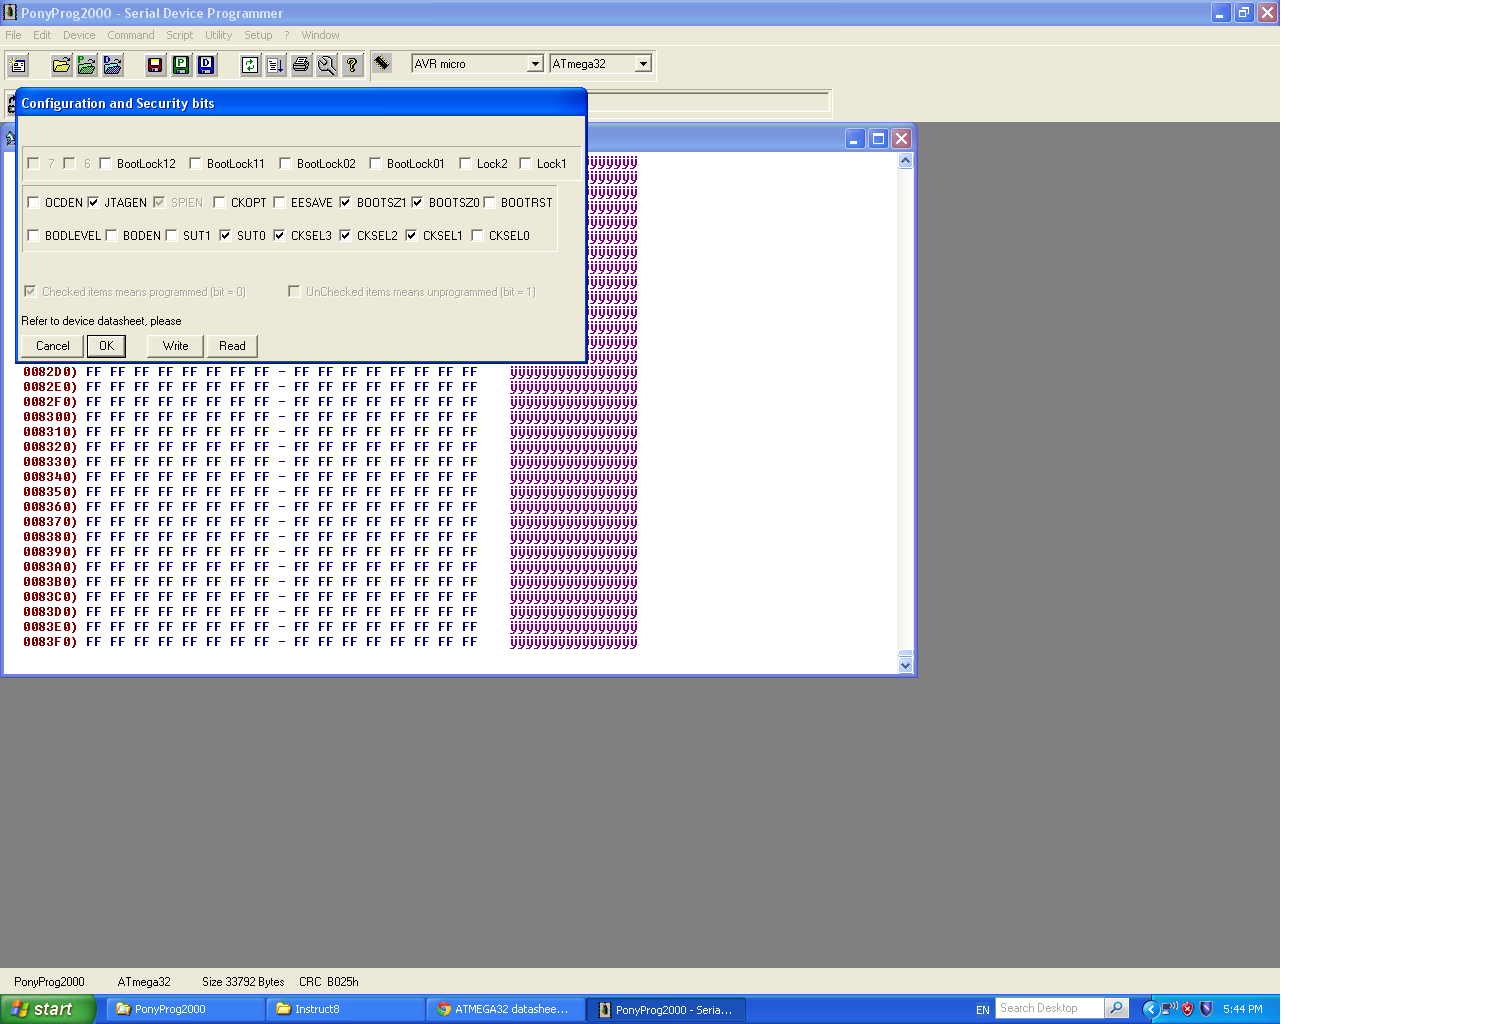The height and width of the screenshot is (1024, 1485).
Task: Check the SUT1 checkbox
Action: point(171,235)
